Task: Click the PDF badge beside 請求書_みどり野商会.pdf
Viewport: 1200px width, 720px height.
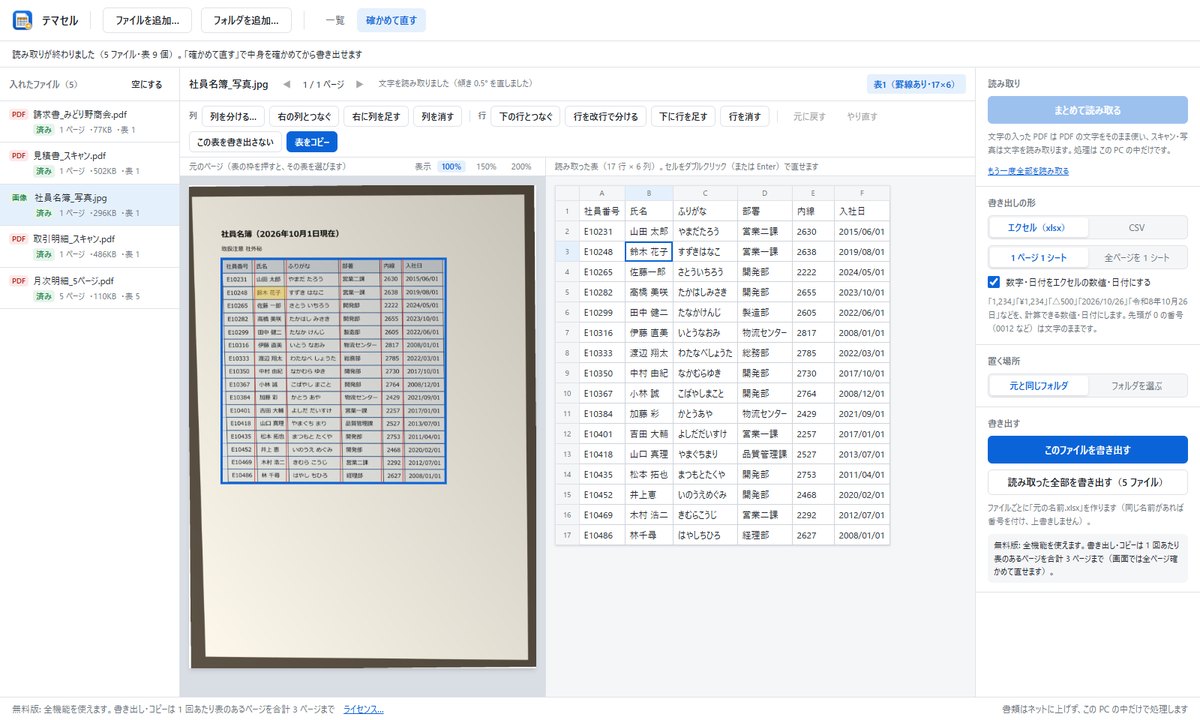Action: click(x=19, y=115)
